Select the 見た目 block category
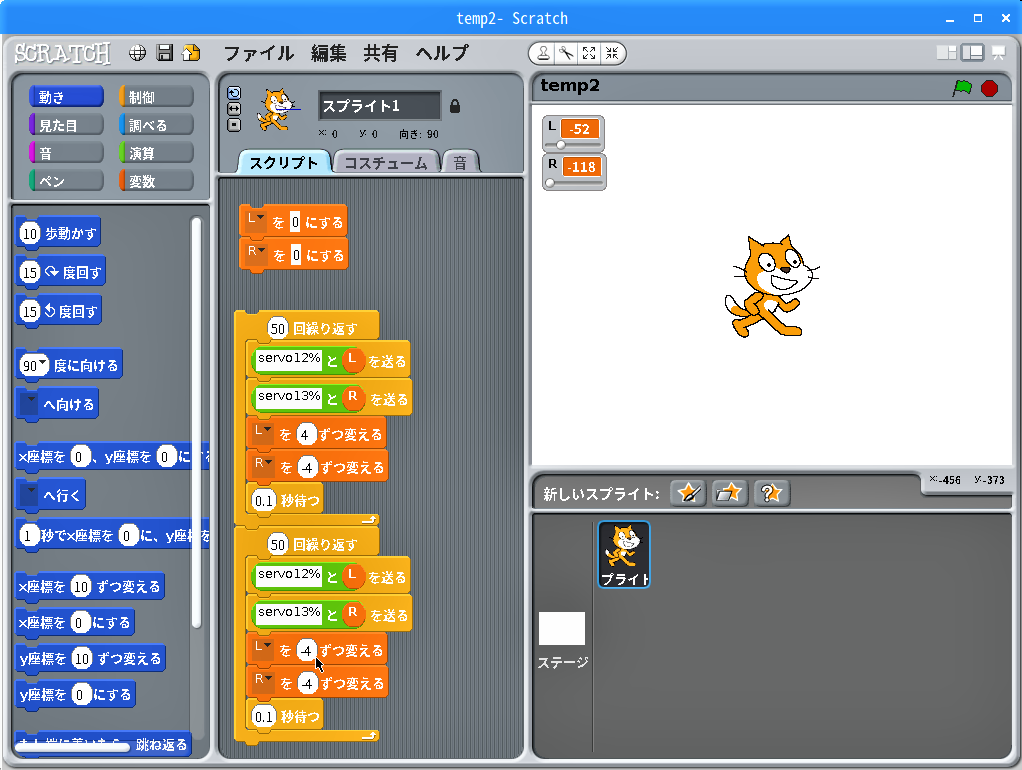Image resolution: width=1022 pixels, height=770 pixels. point(66,125)
